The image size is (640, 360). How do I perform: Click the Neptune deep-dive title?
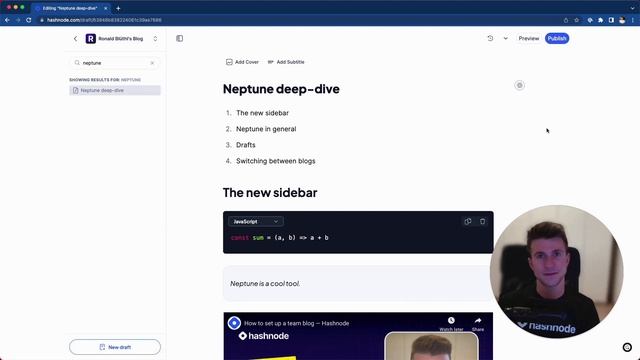click(281, 89)
